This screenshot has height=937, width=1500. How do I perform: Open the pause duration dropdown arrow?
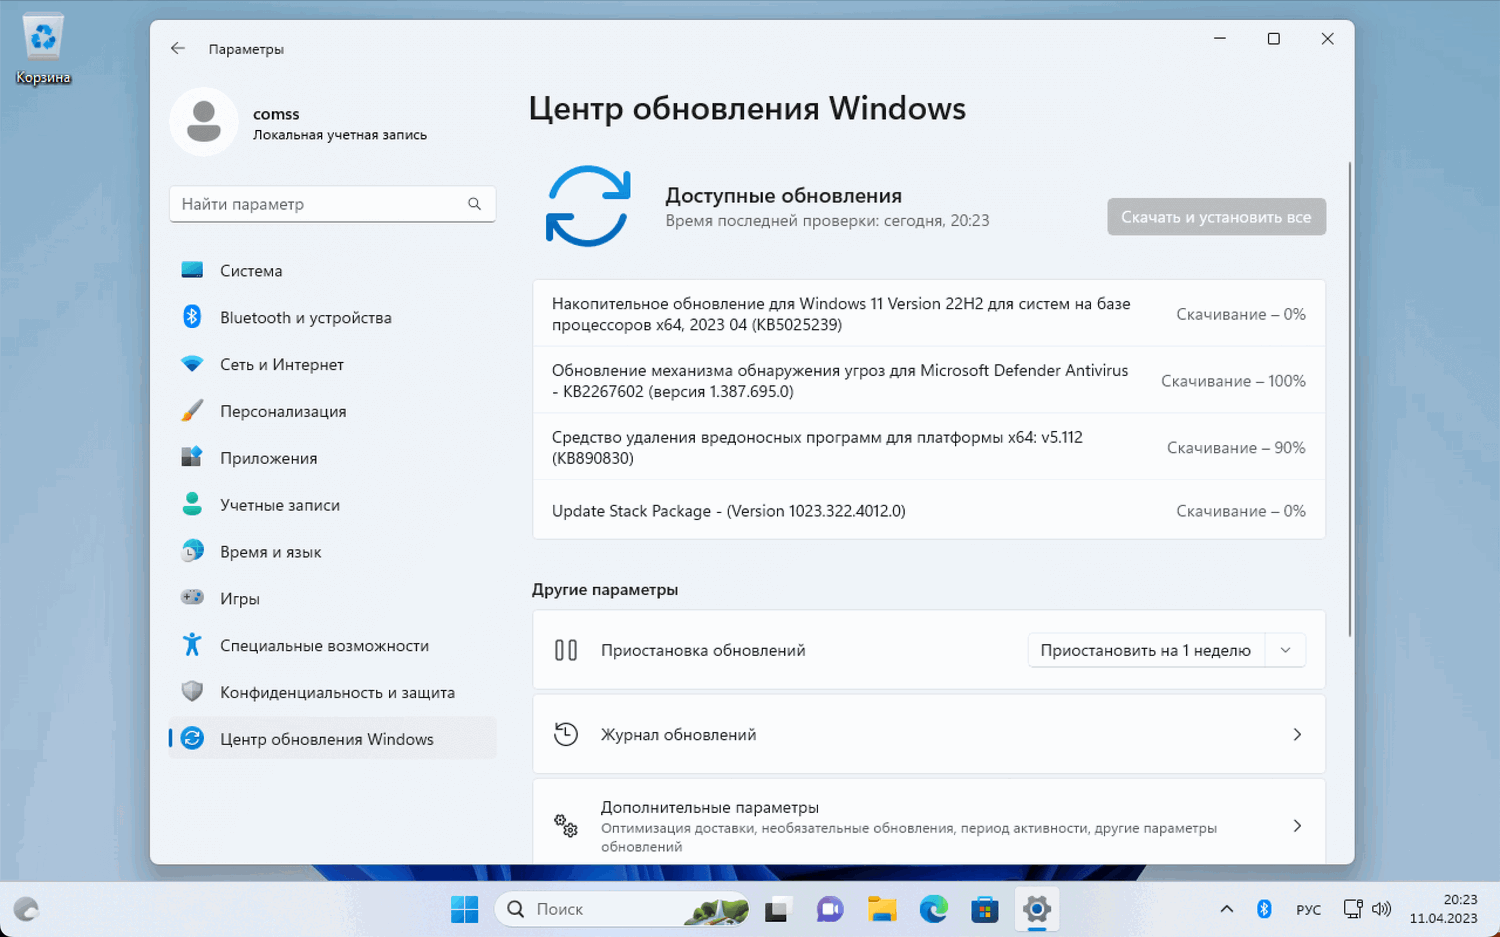[1285, 650]
